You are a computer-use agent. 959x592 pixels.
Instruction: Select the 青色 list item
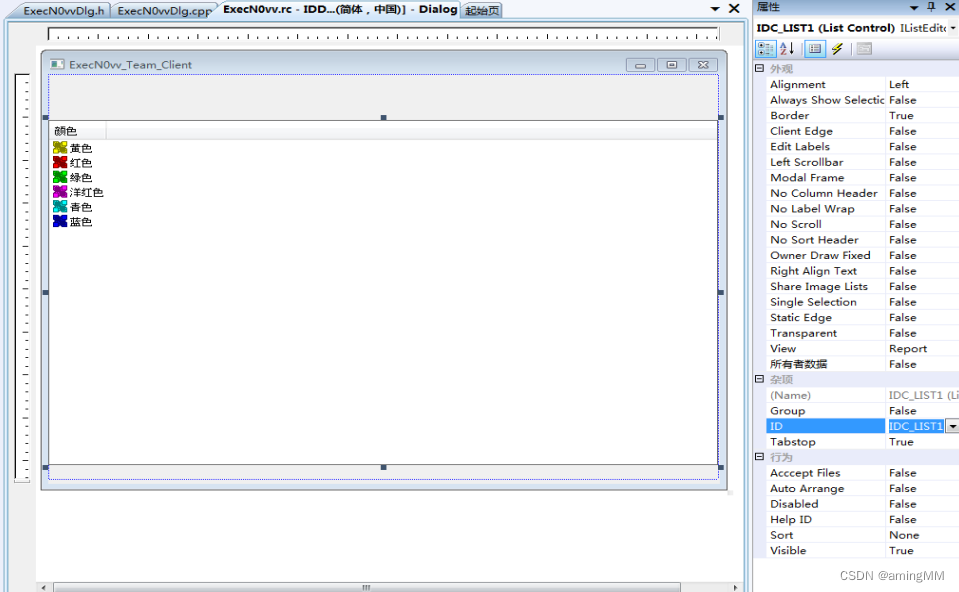[x=81, y=207]
